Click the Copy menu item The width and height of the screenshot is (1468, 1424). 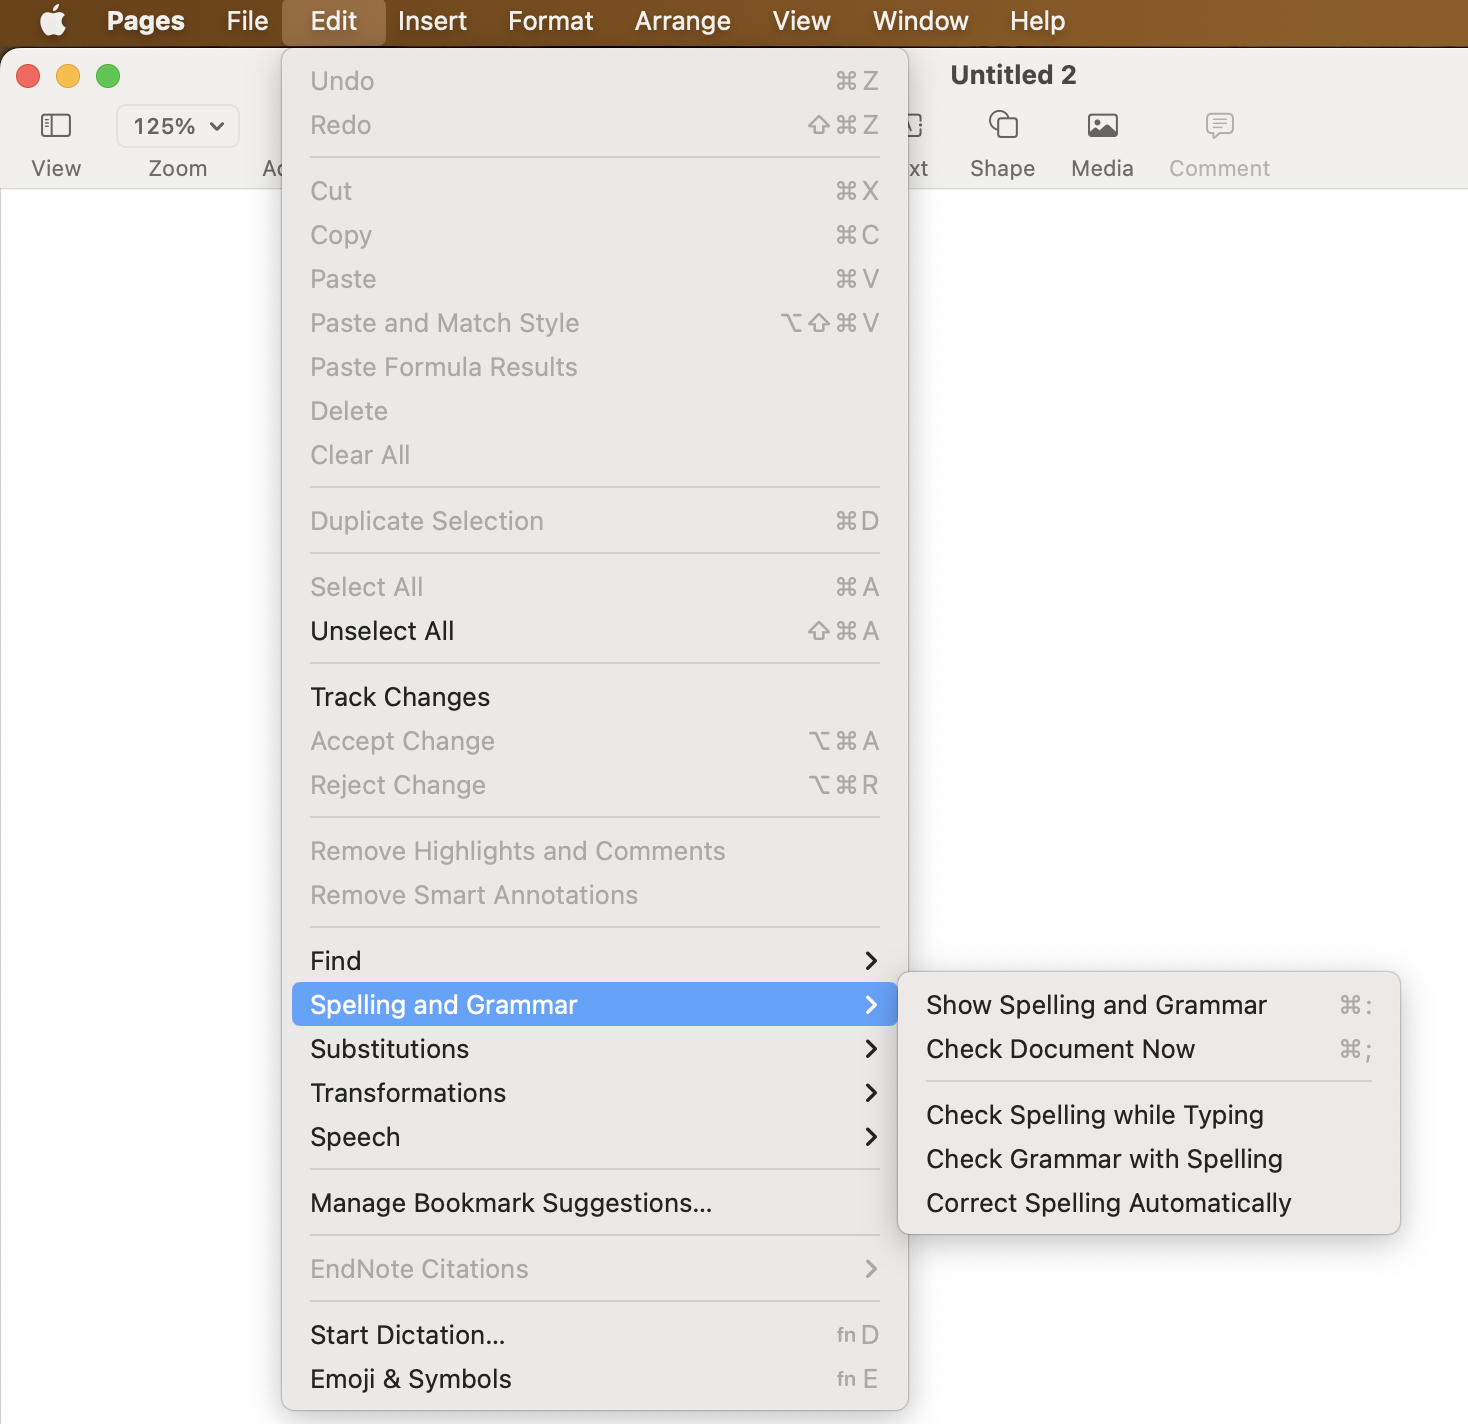coord(595,235)
